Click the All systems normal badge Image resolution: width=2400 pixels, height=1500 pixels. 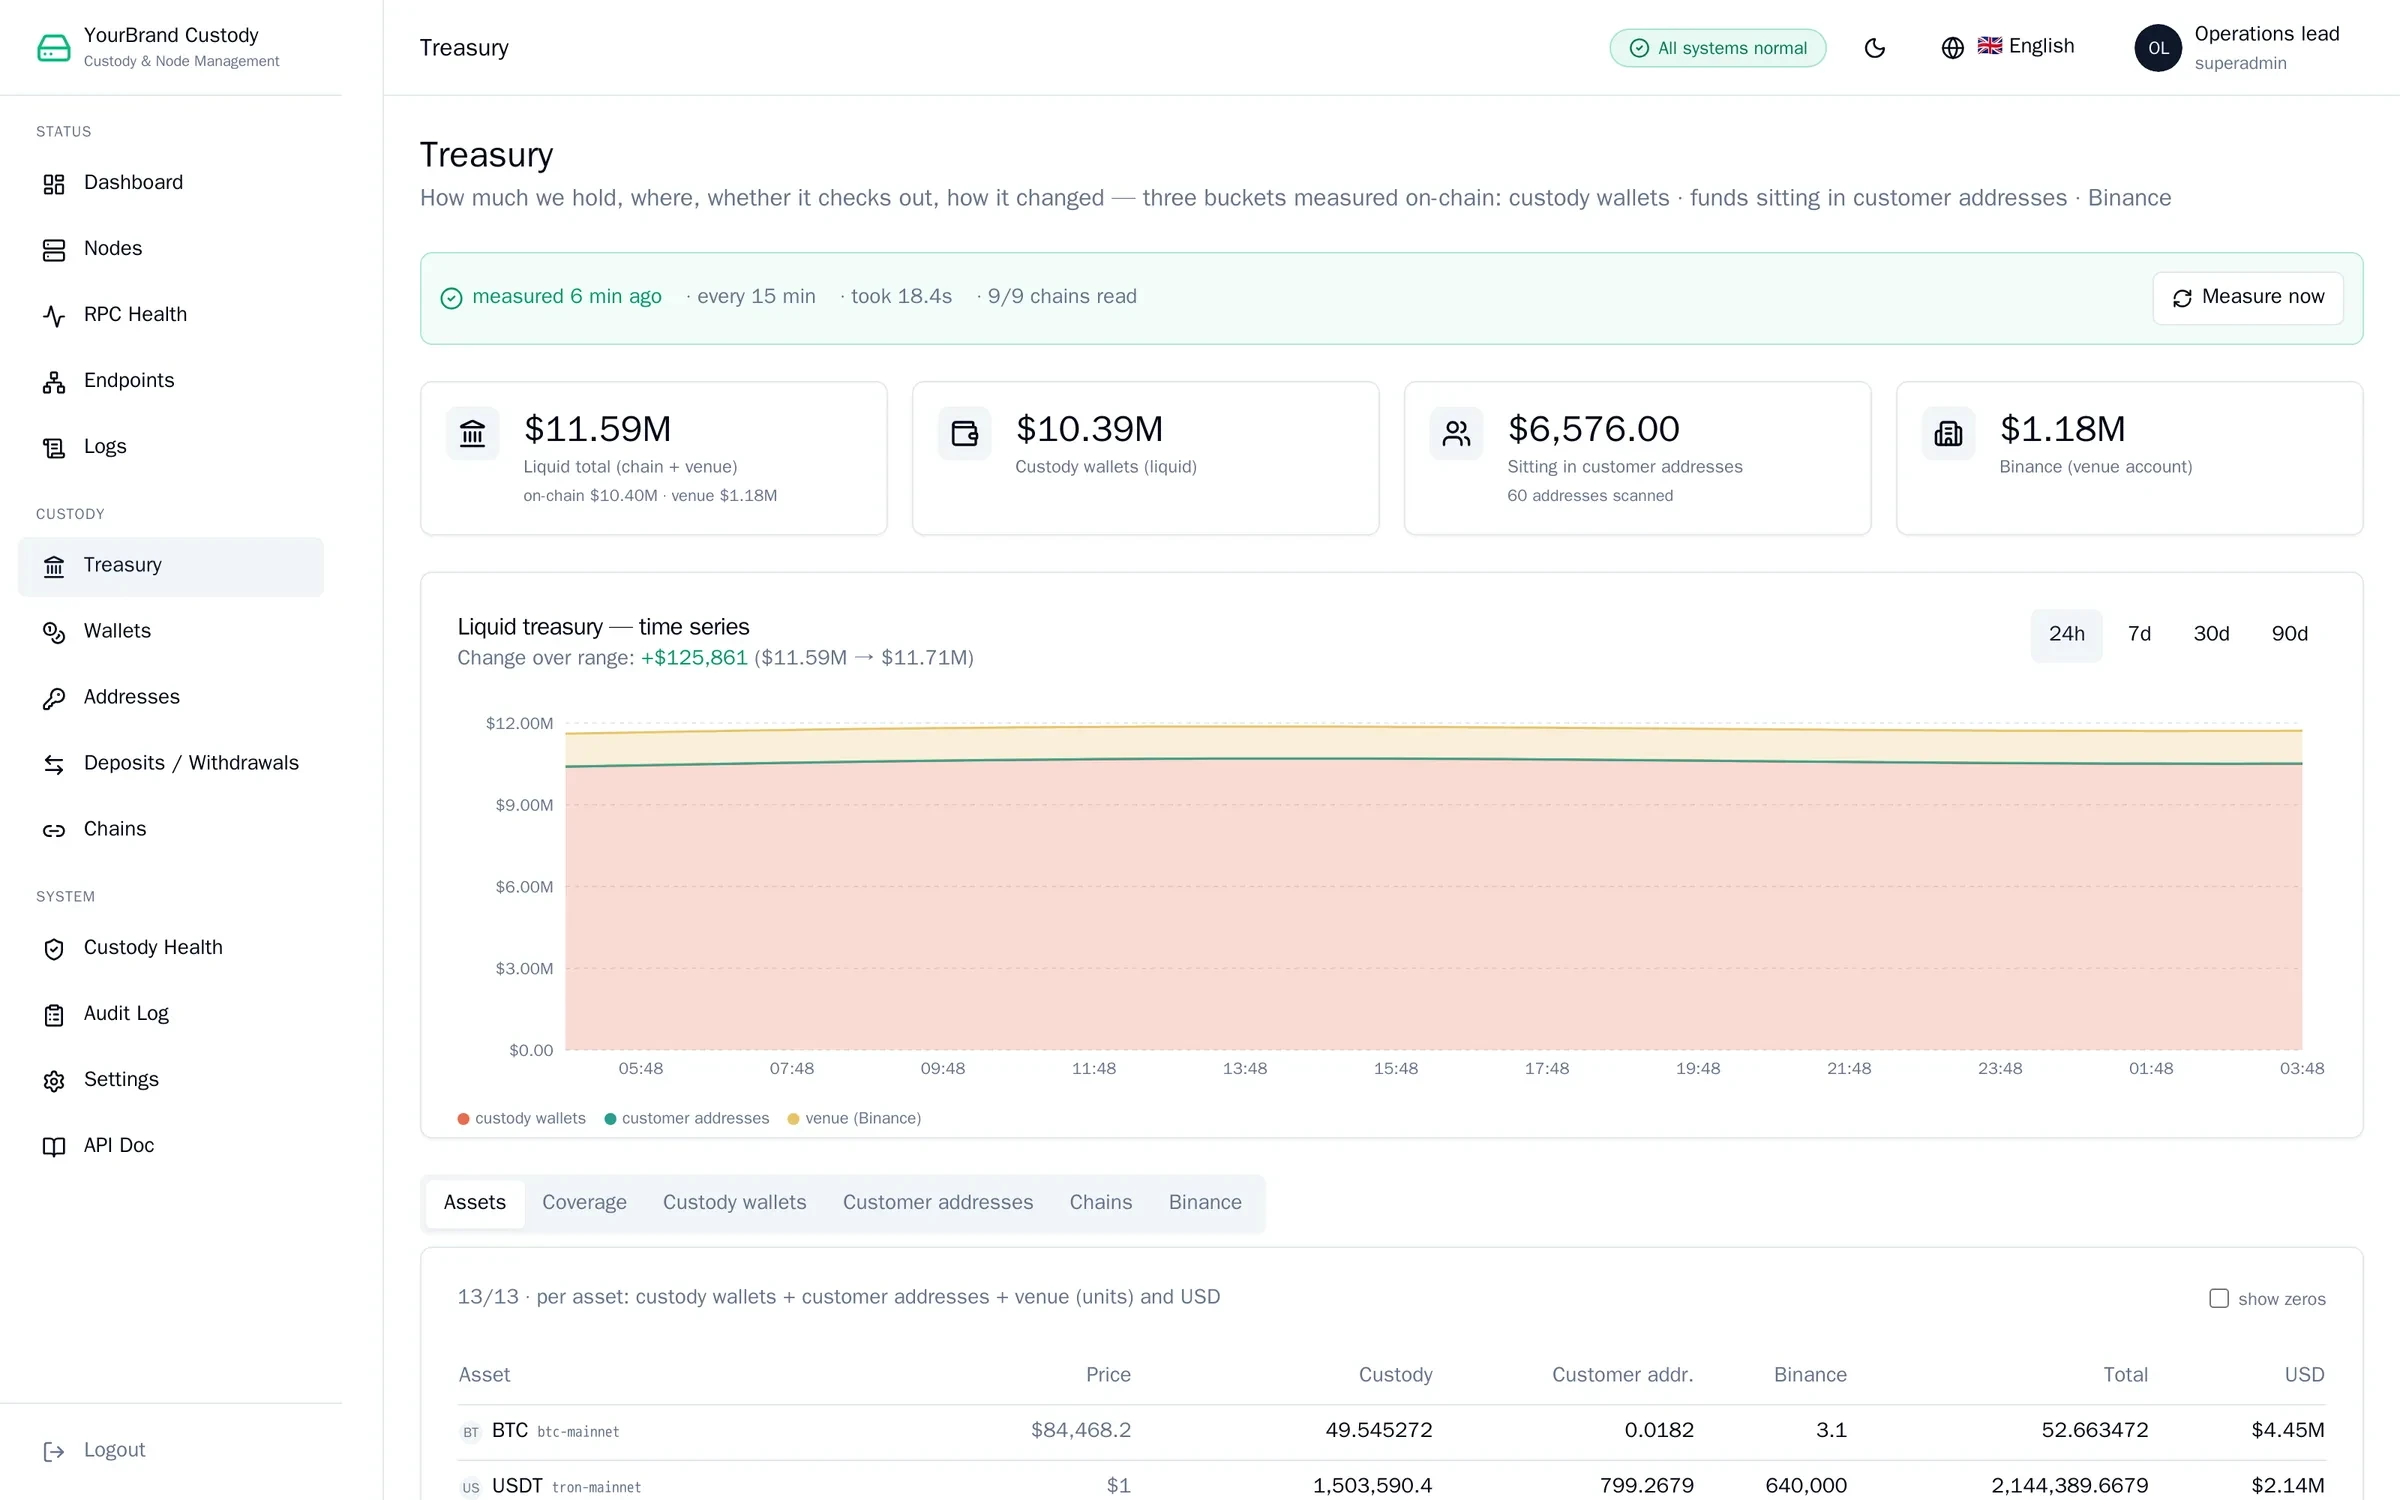[x=1717, y=48]
